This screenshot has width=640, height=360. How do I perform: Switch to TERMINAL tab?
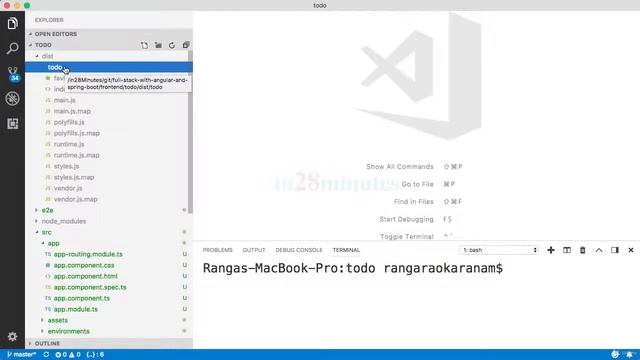tap(346, 250)
